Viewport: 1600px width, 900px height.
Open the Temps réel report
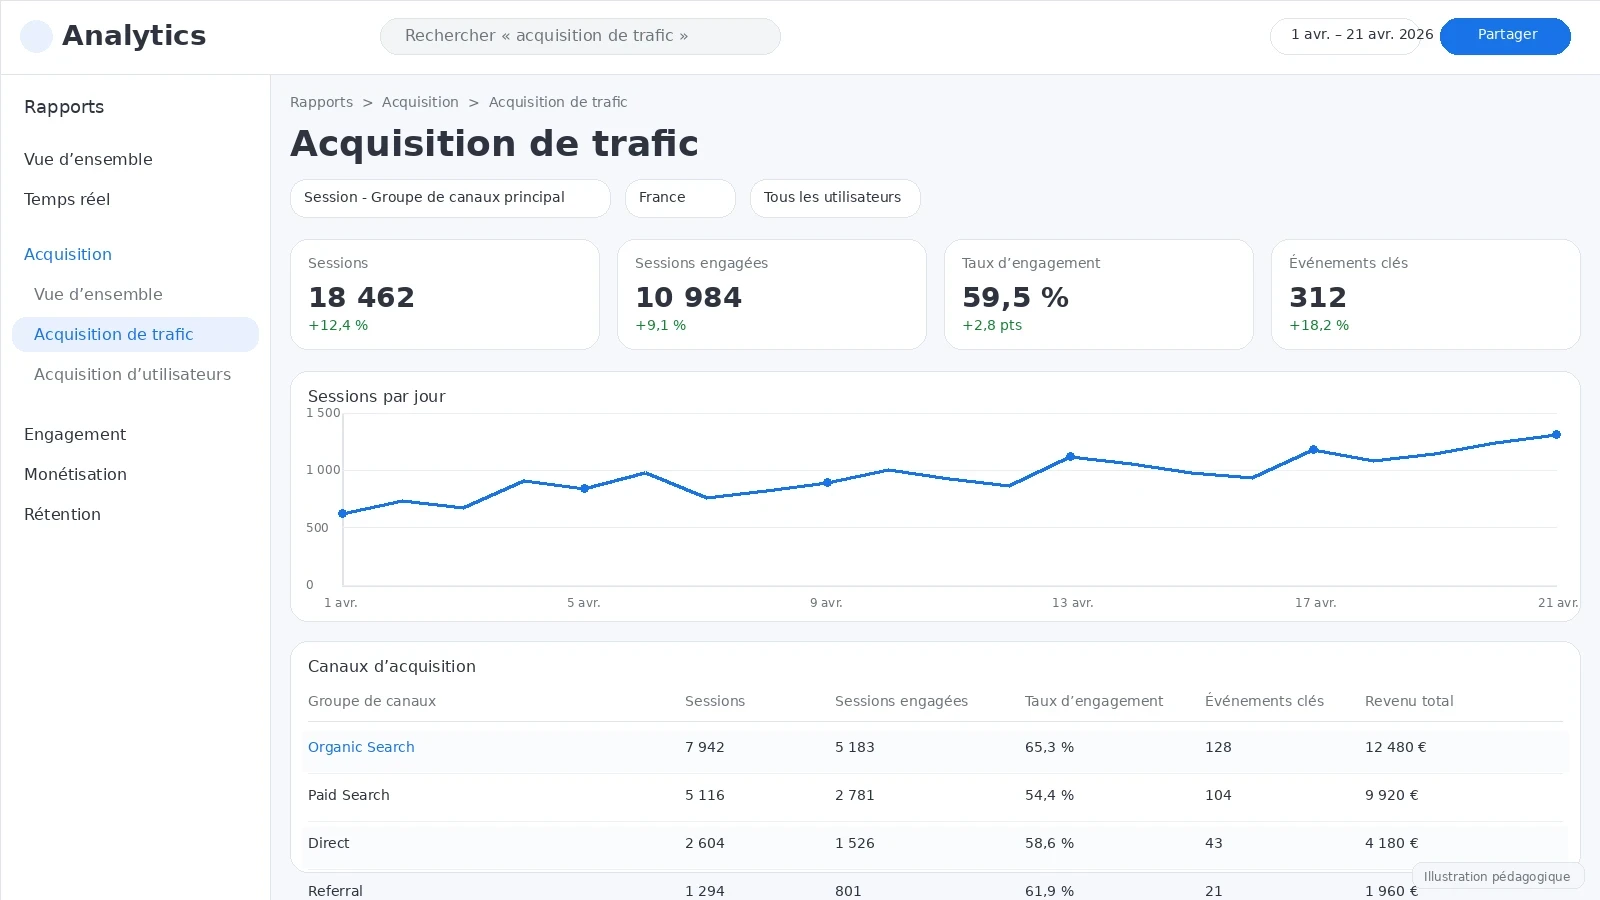tap(67, 199)
